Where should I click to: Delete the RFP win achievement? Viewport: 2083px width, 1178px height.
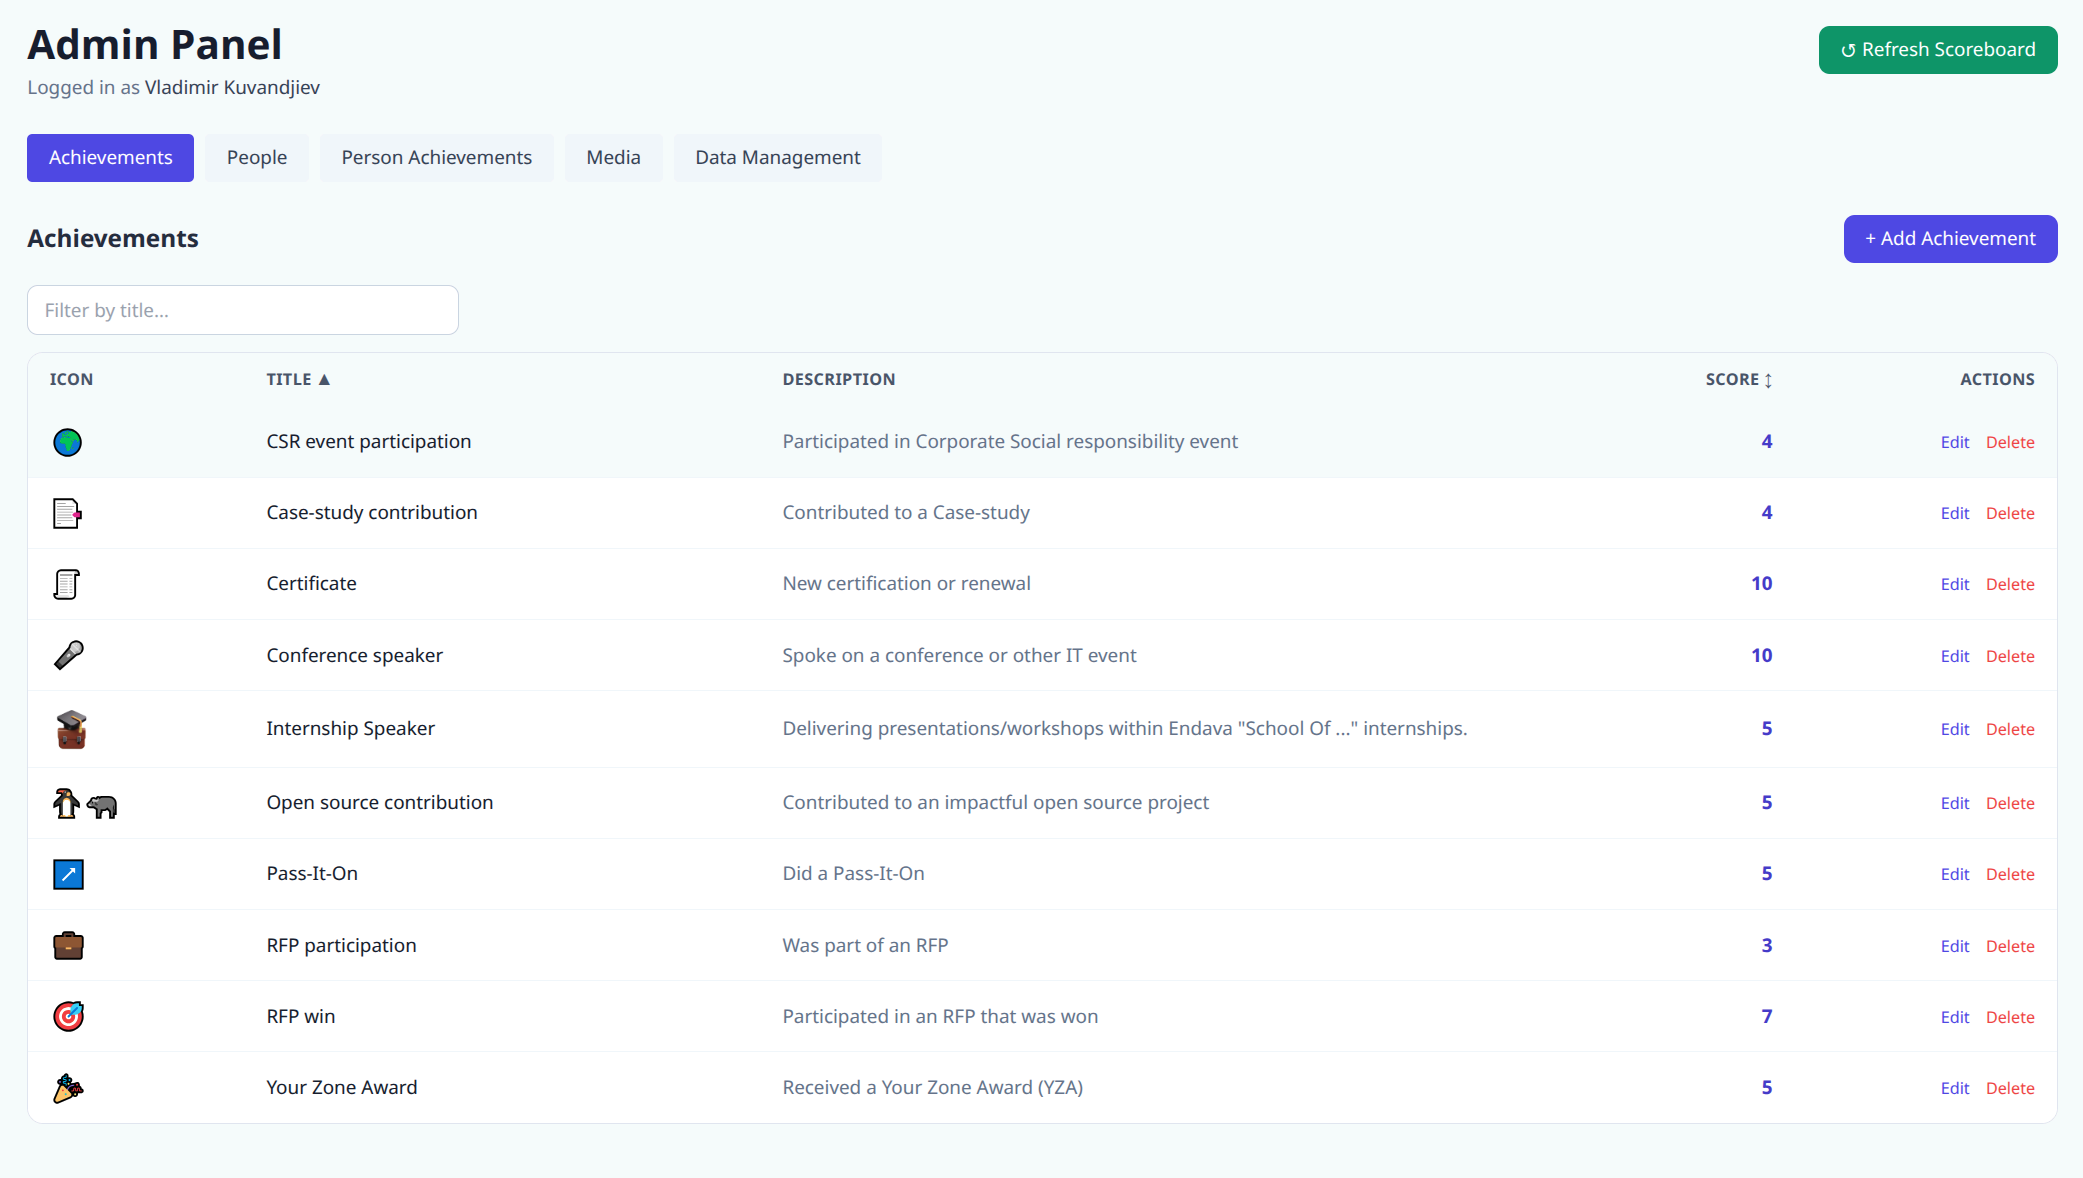2011,1016
